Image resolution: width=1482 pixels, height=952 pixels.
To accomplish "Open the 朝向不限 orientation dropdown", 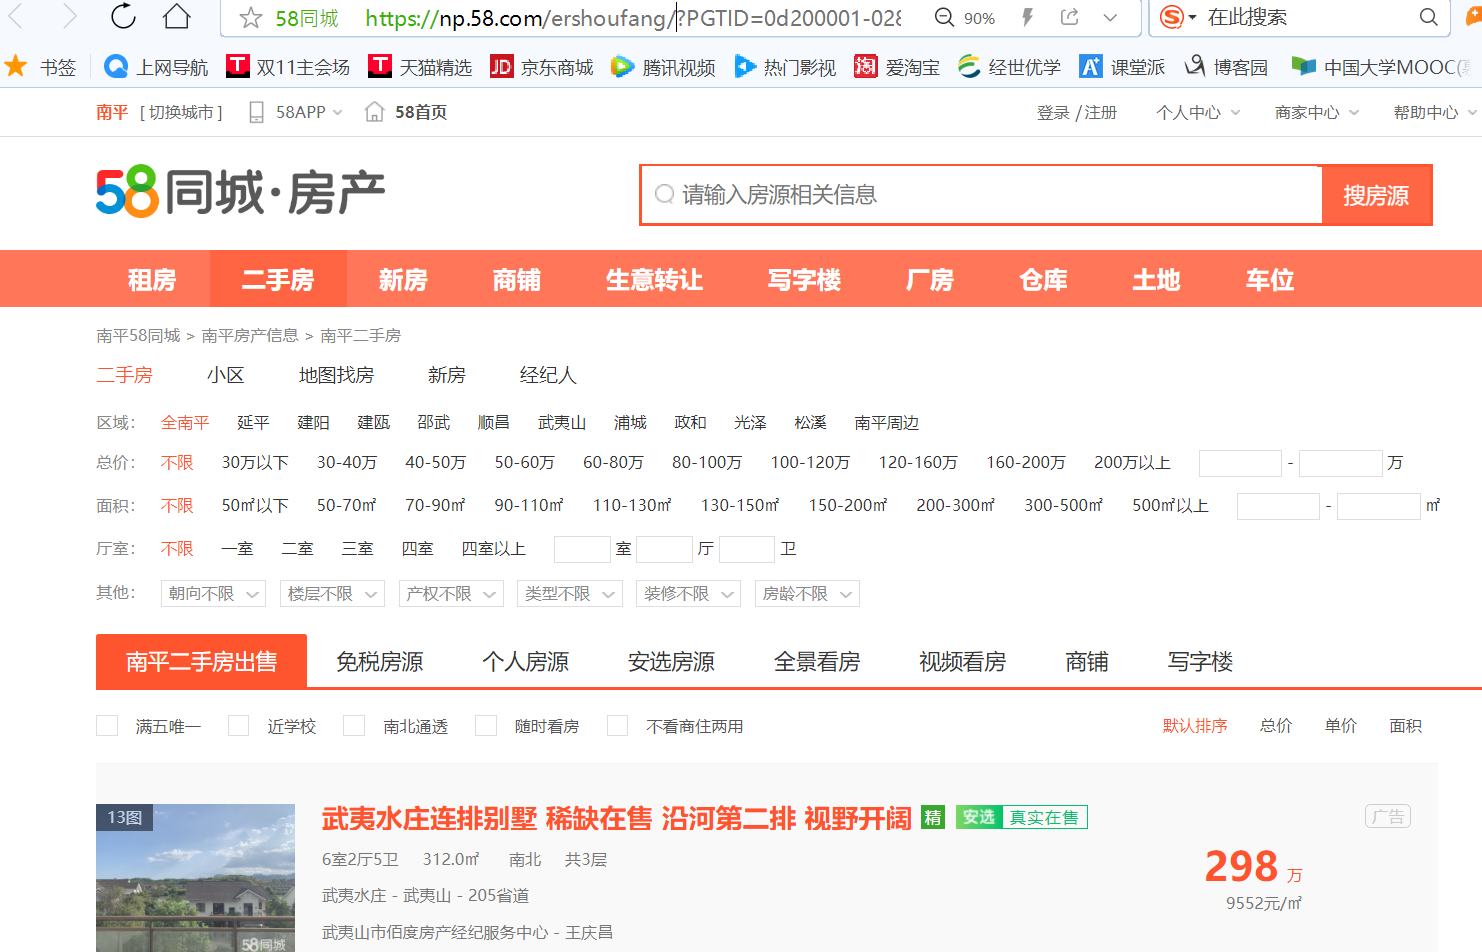I will (x=213, y=594).
